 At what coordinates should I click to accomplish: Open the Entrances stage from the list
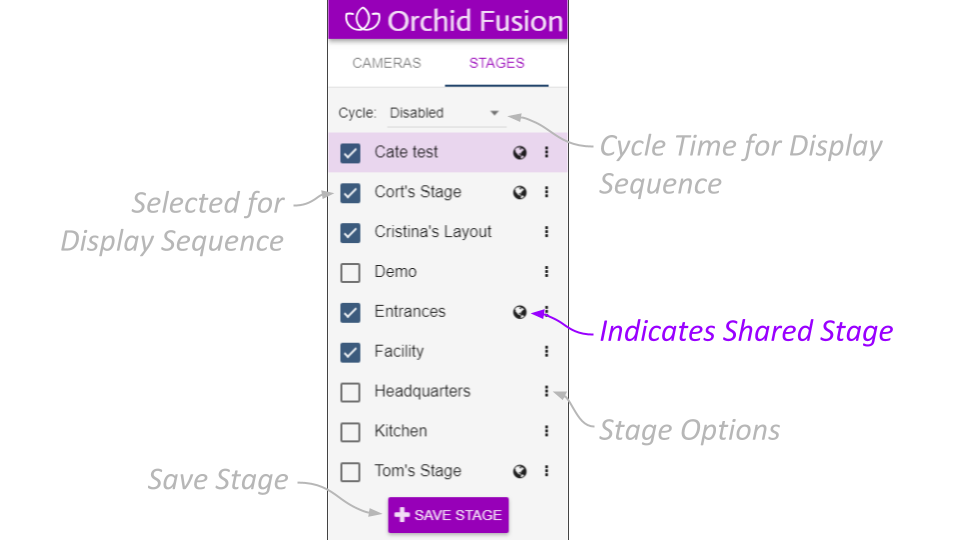point(410,312)
